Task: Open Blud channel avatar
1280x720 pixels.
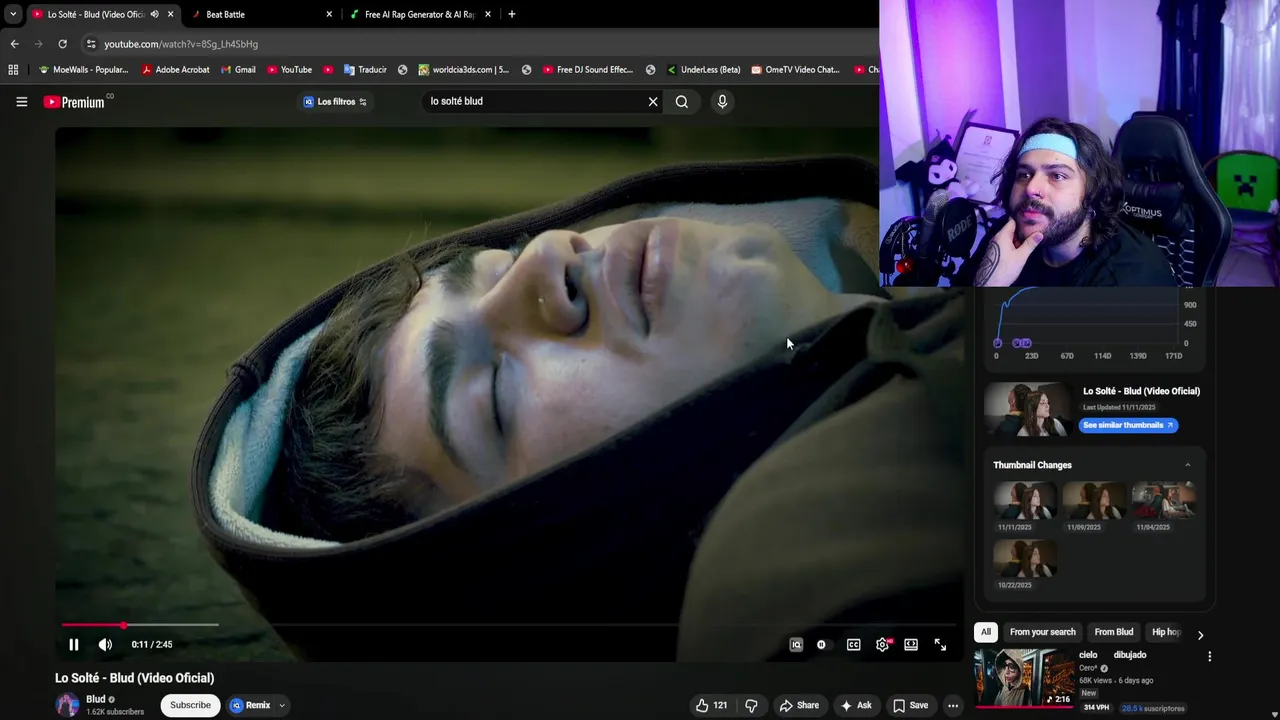Action: pyautogui.click(x=67, y=705)
